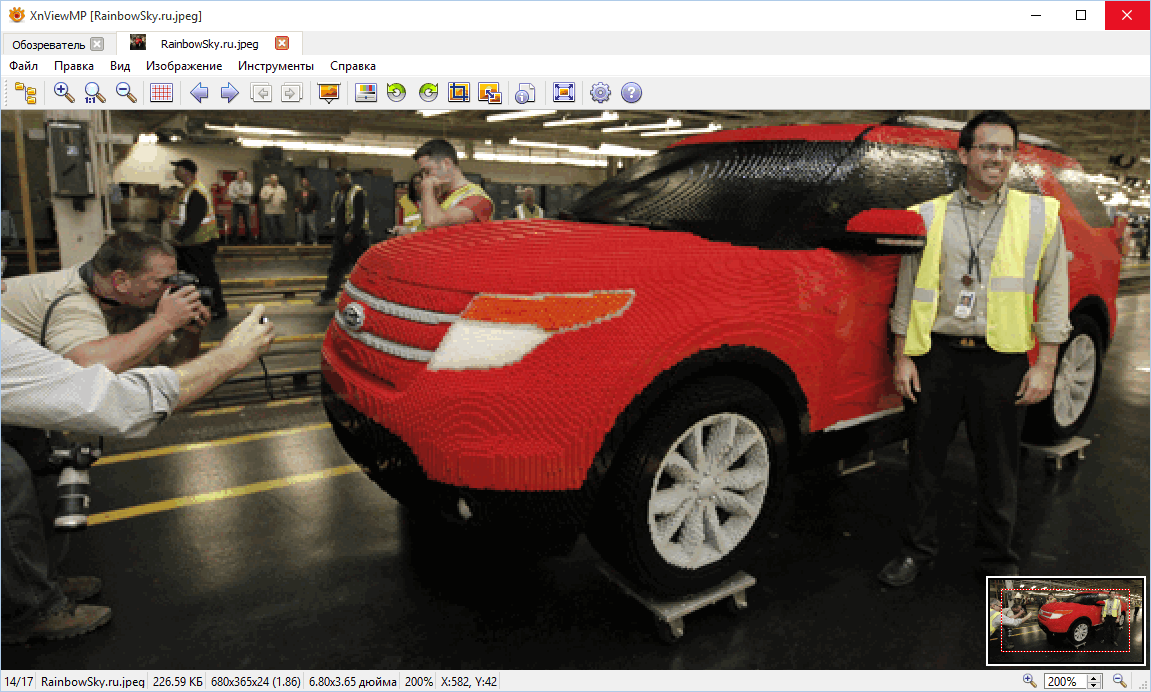1151x692 pixels.
Task: Click the 6.80x3.65 дюйма print size
Action: coord(352,682)
